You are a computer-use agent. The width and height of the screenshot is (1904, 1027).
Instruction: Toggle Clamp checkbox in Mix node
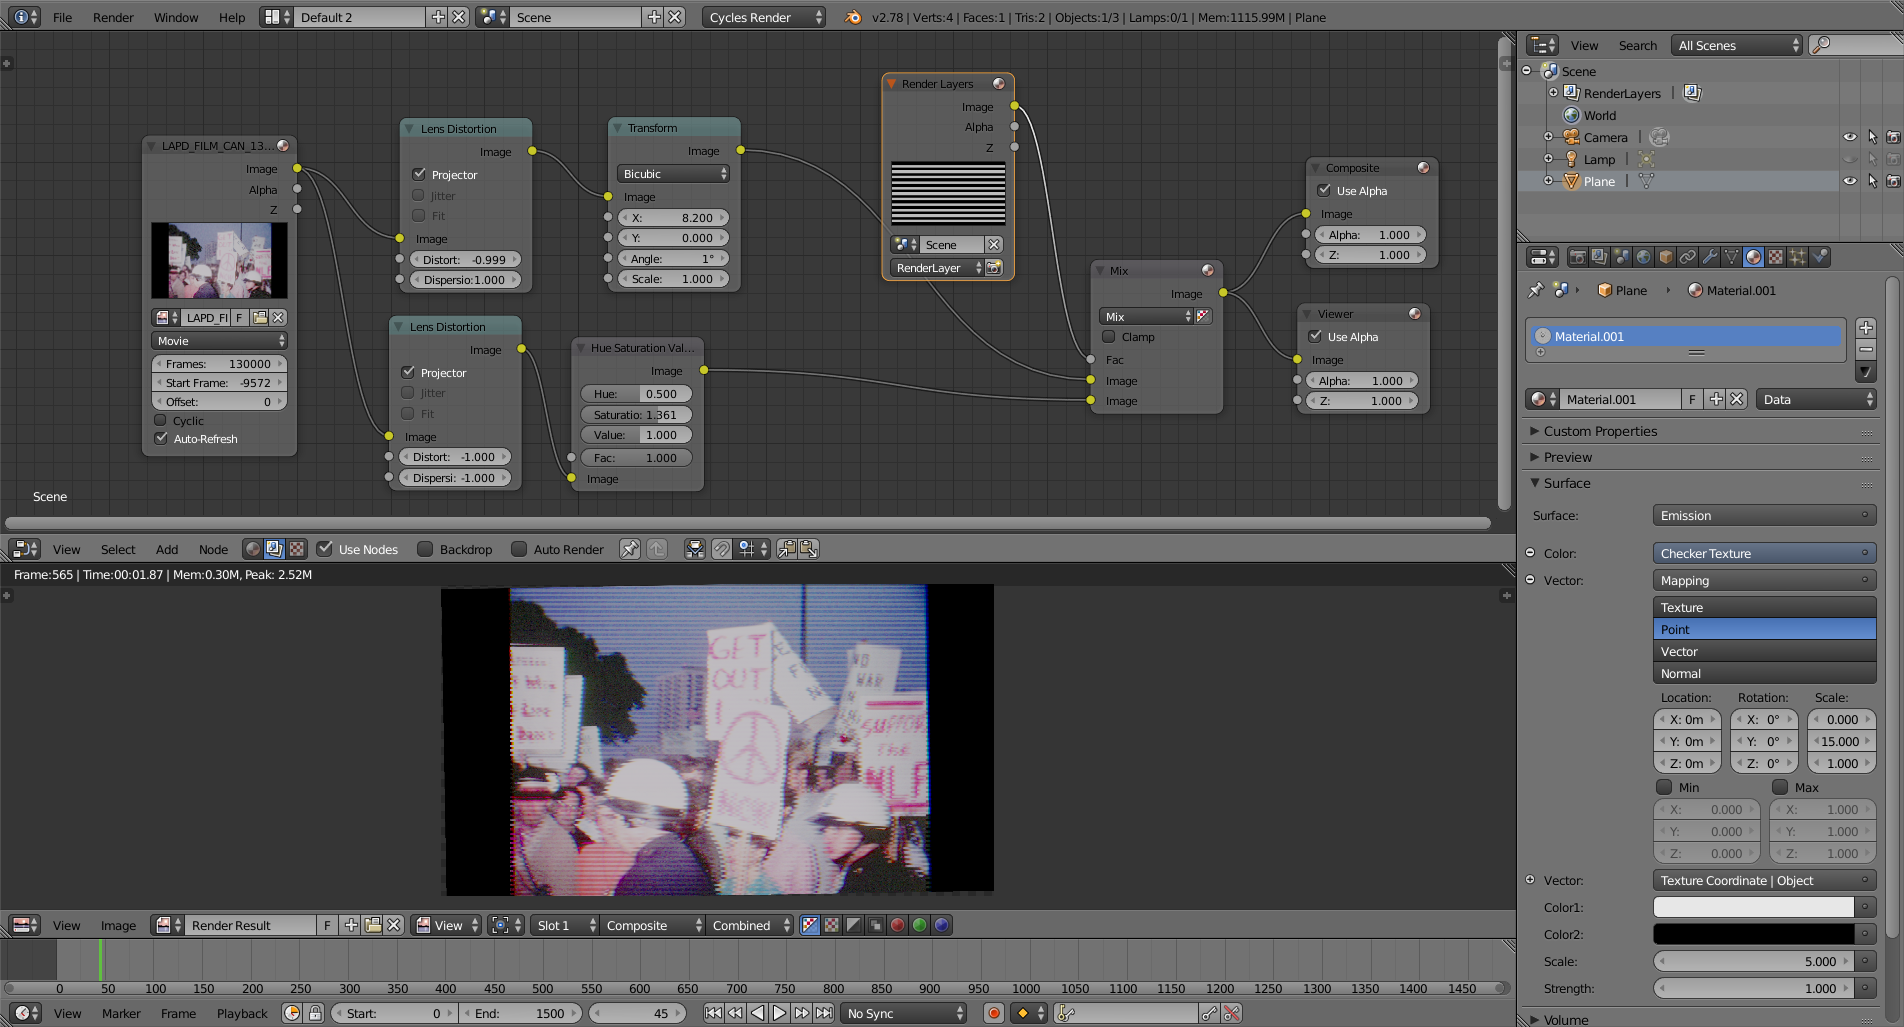[1108, 336]
